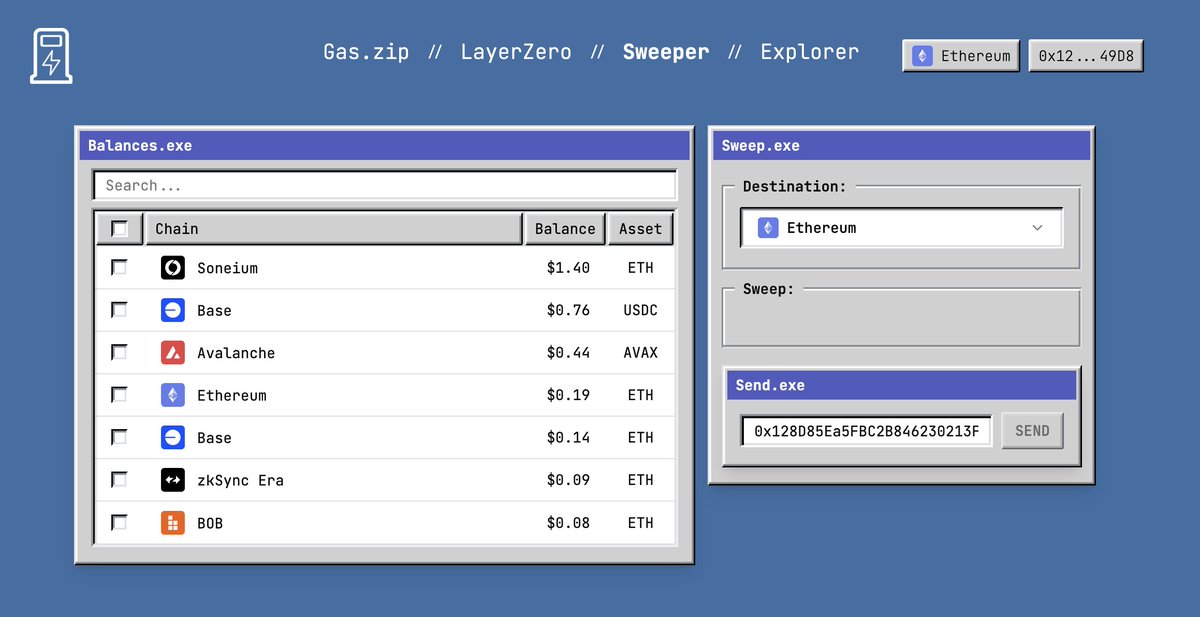Check the Base USDC row checkbox
Screen dimensions: 1200x617
click(x=119, y=310)
